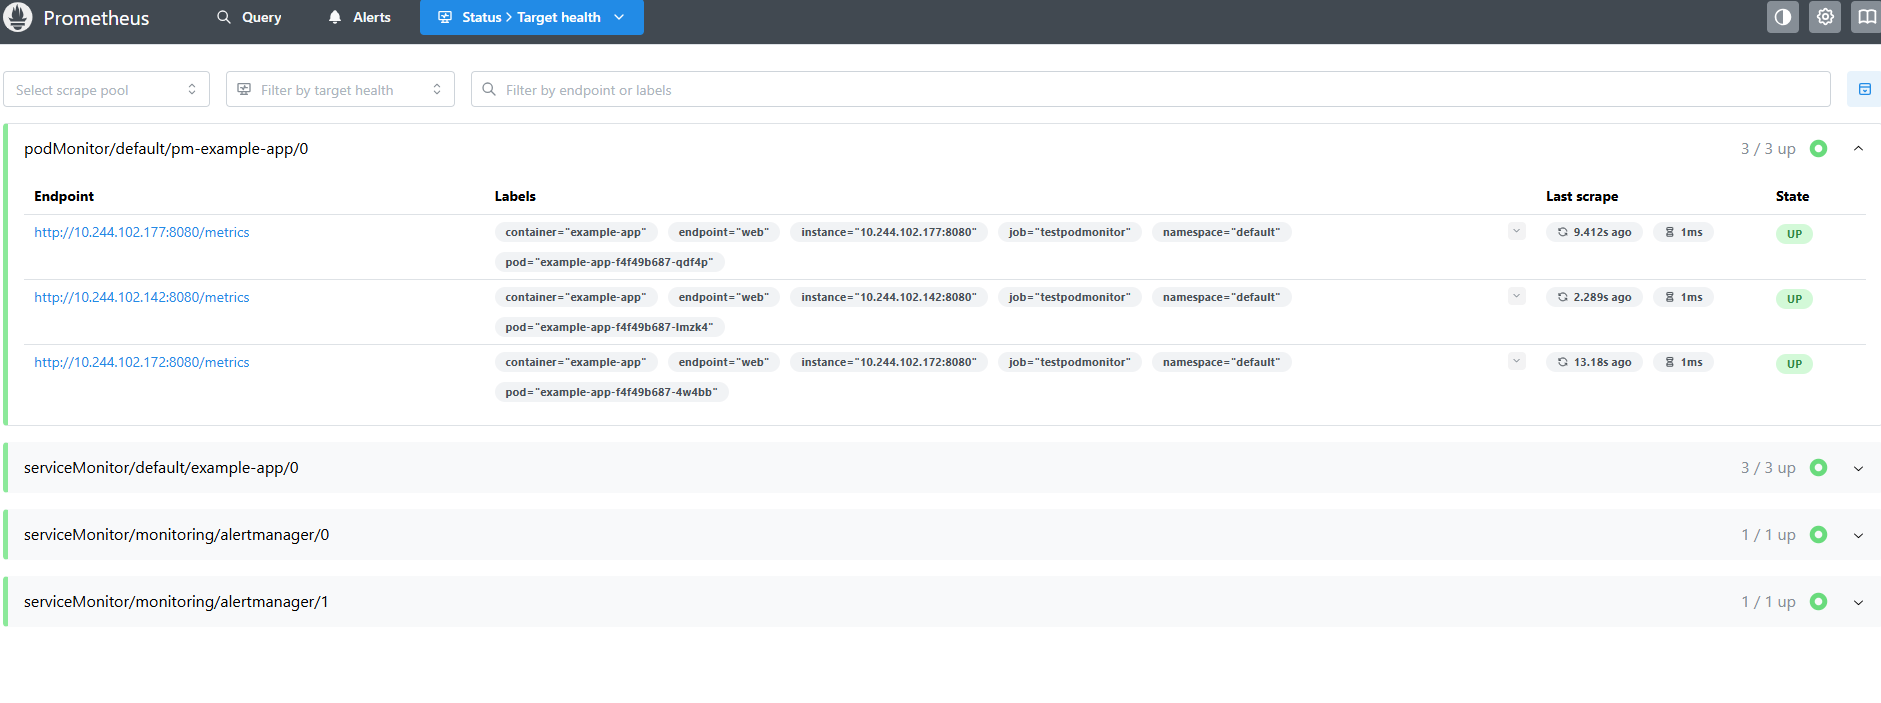
Task: Open the documentation book icon
Action: pyautogui.click(x=1866, y=17)
